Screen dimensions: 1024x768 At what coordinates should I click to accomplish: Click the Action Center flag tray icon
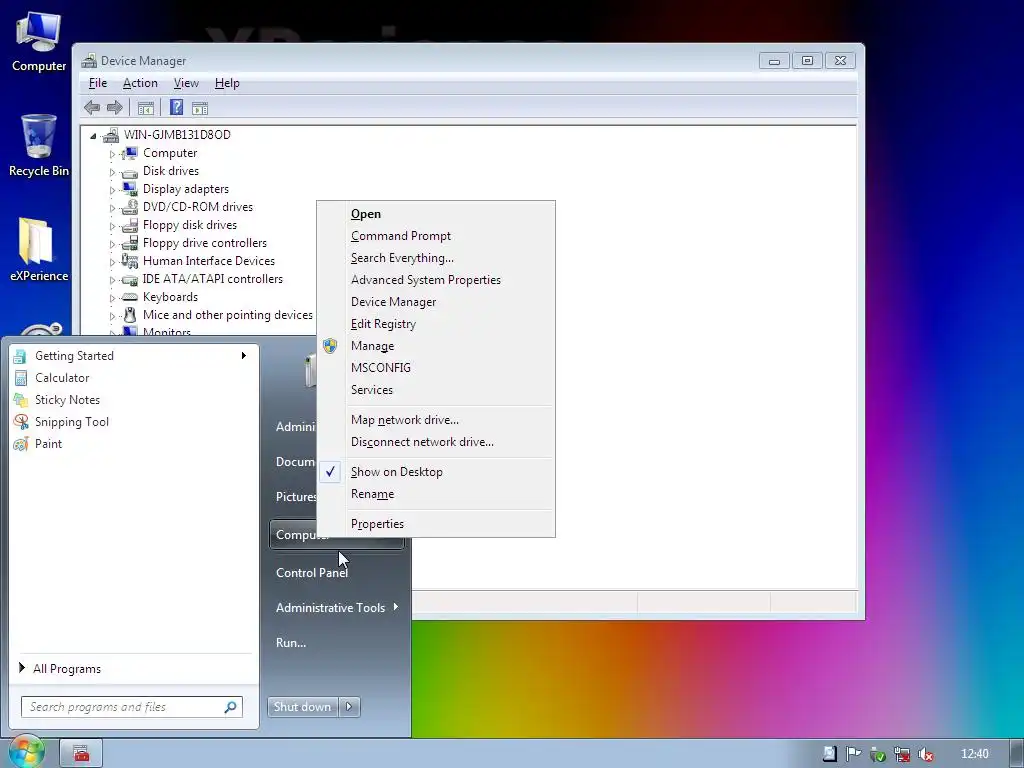pos(853,754)
